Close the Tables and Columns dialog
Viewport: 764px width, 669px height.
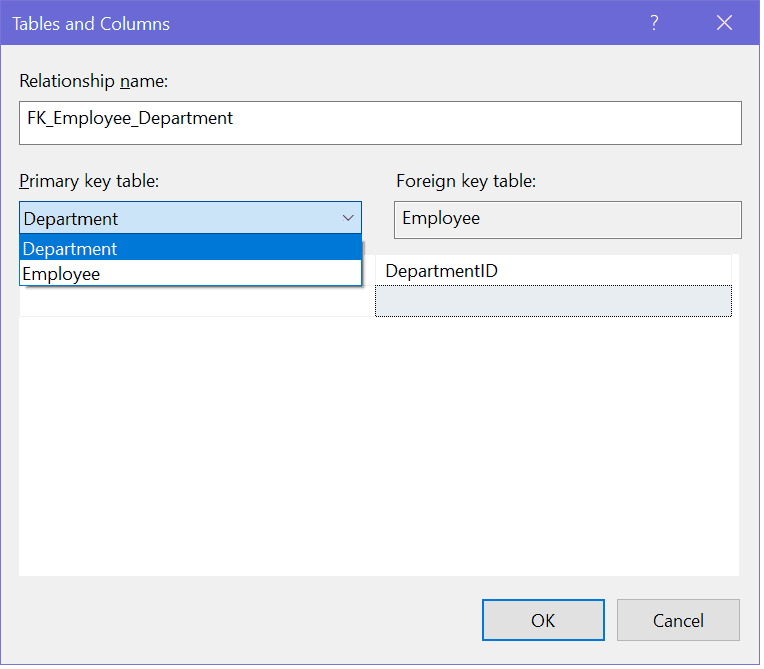[725, 23]
